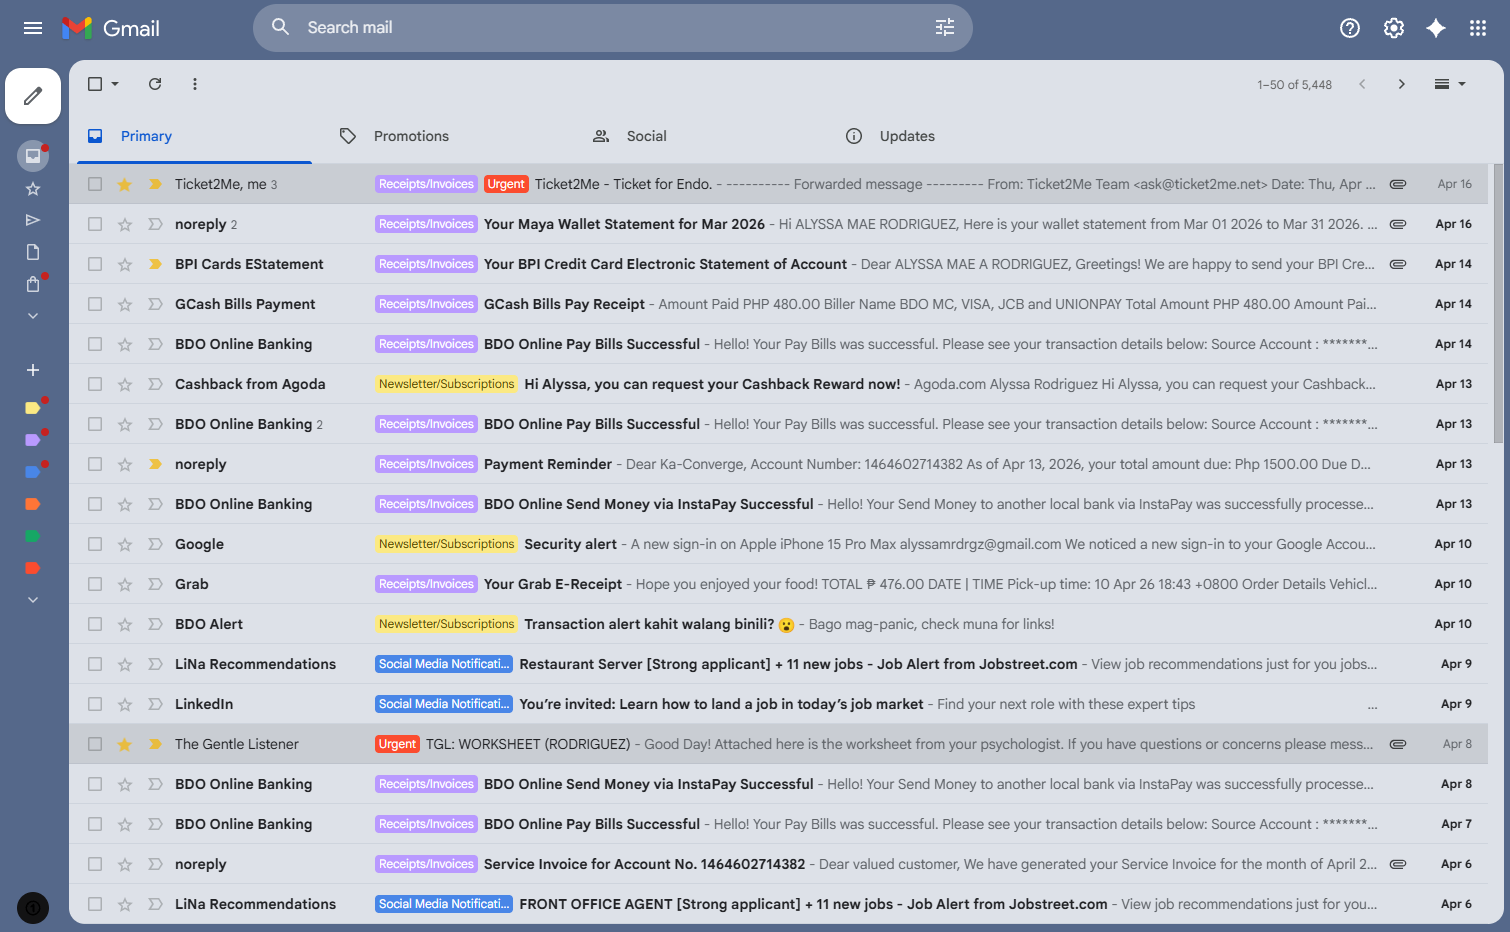This screenshot has width=1510, height=932.
Task: Select the Grab email checkbox
Action: [x=95, y=584]
